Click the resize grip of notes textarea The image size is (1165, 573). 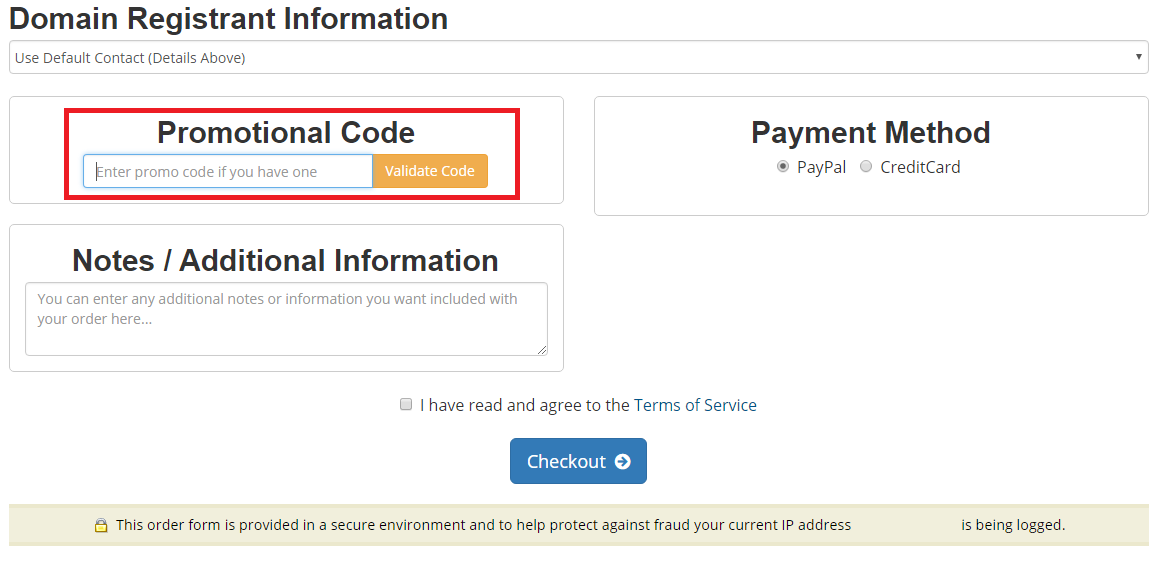(x=542, y=349)
